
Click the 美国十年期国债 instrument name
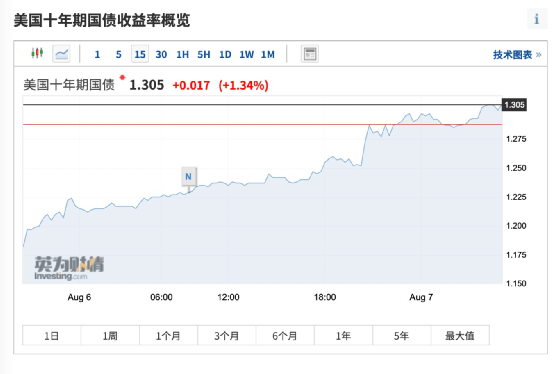click(69, 85)
